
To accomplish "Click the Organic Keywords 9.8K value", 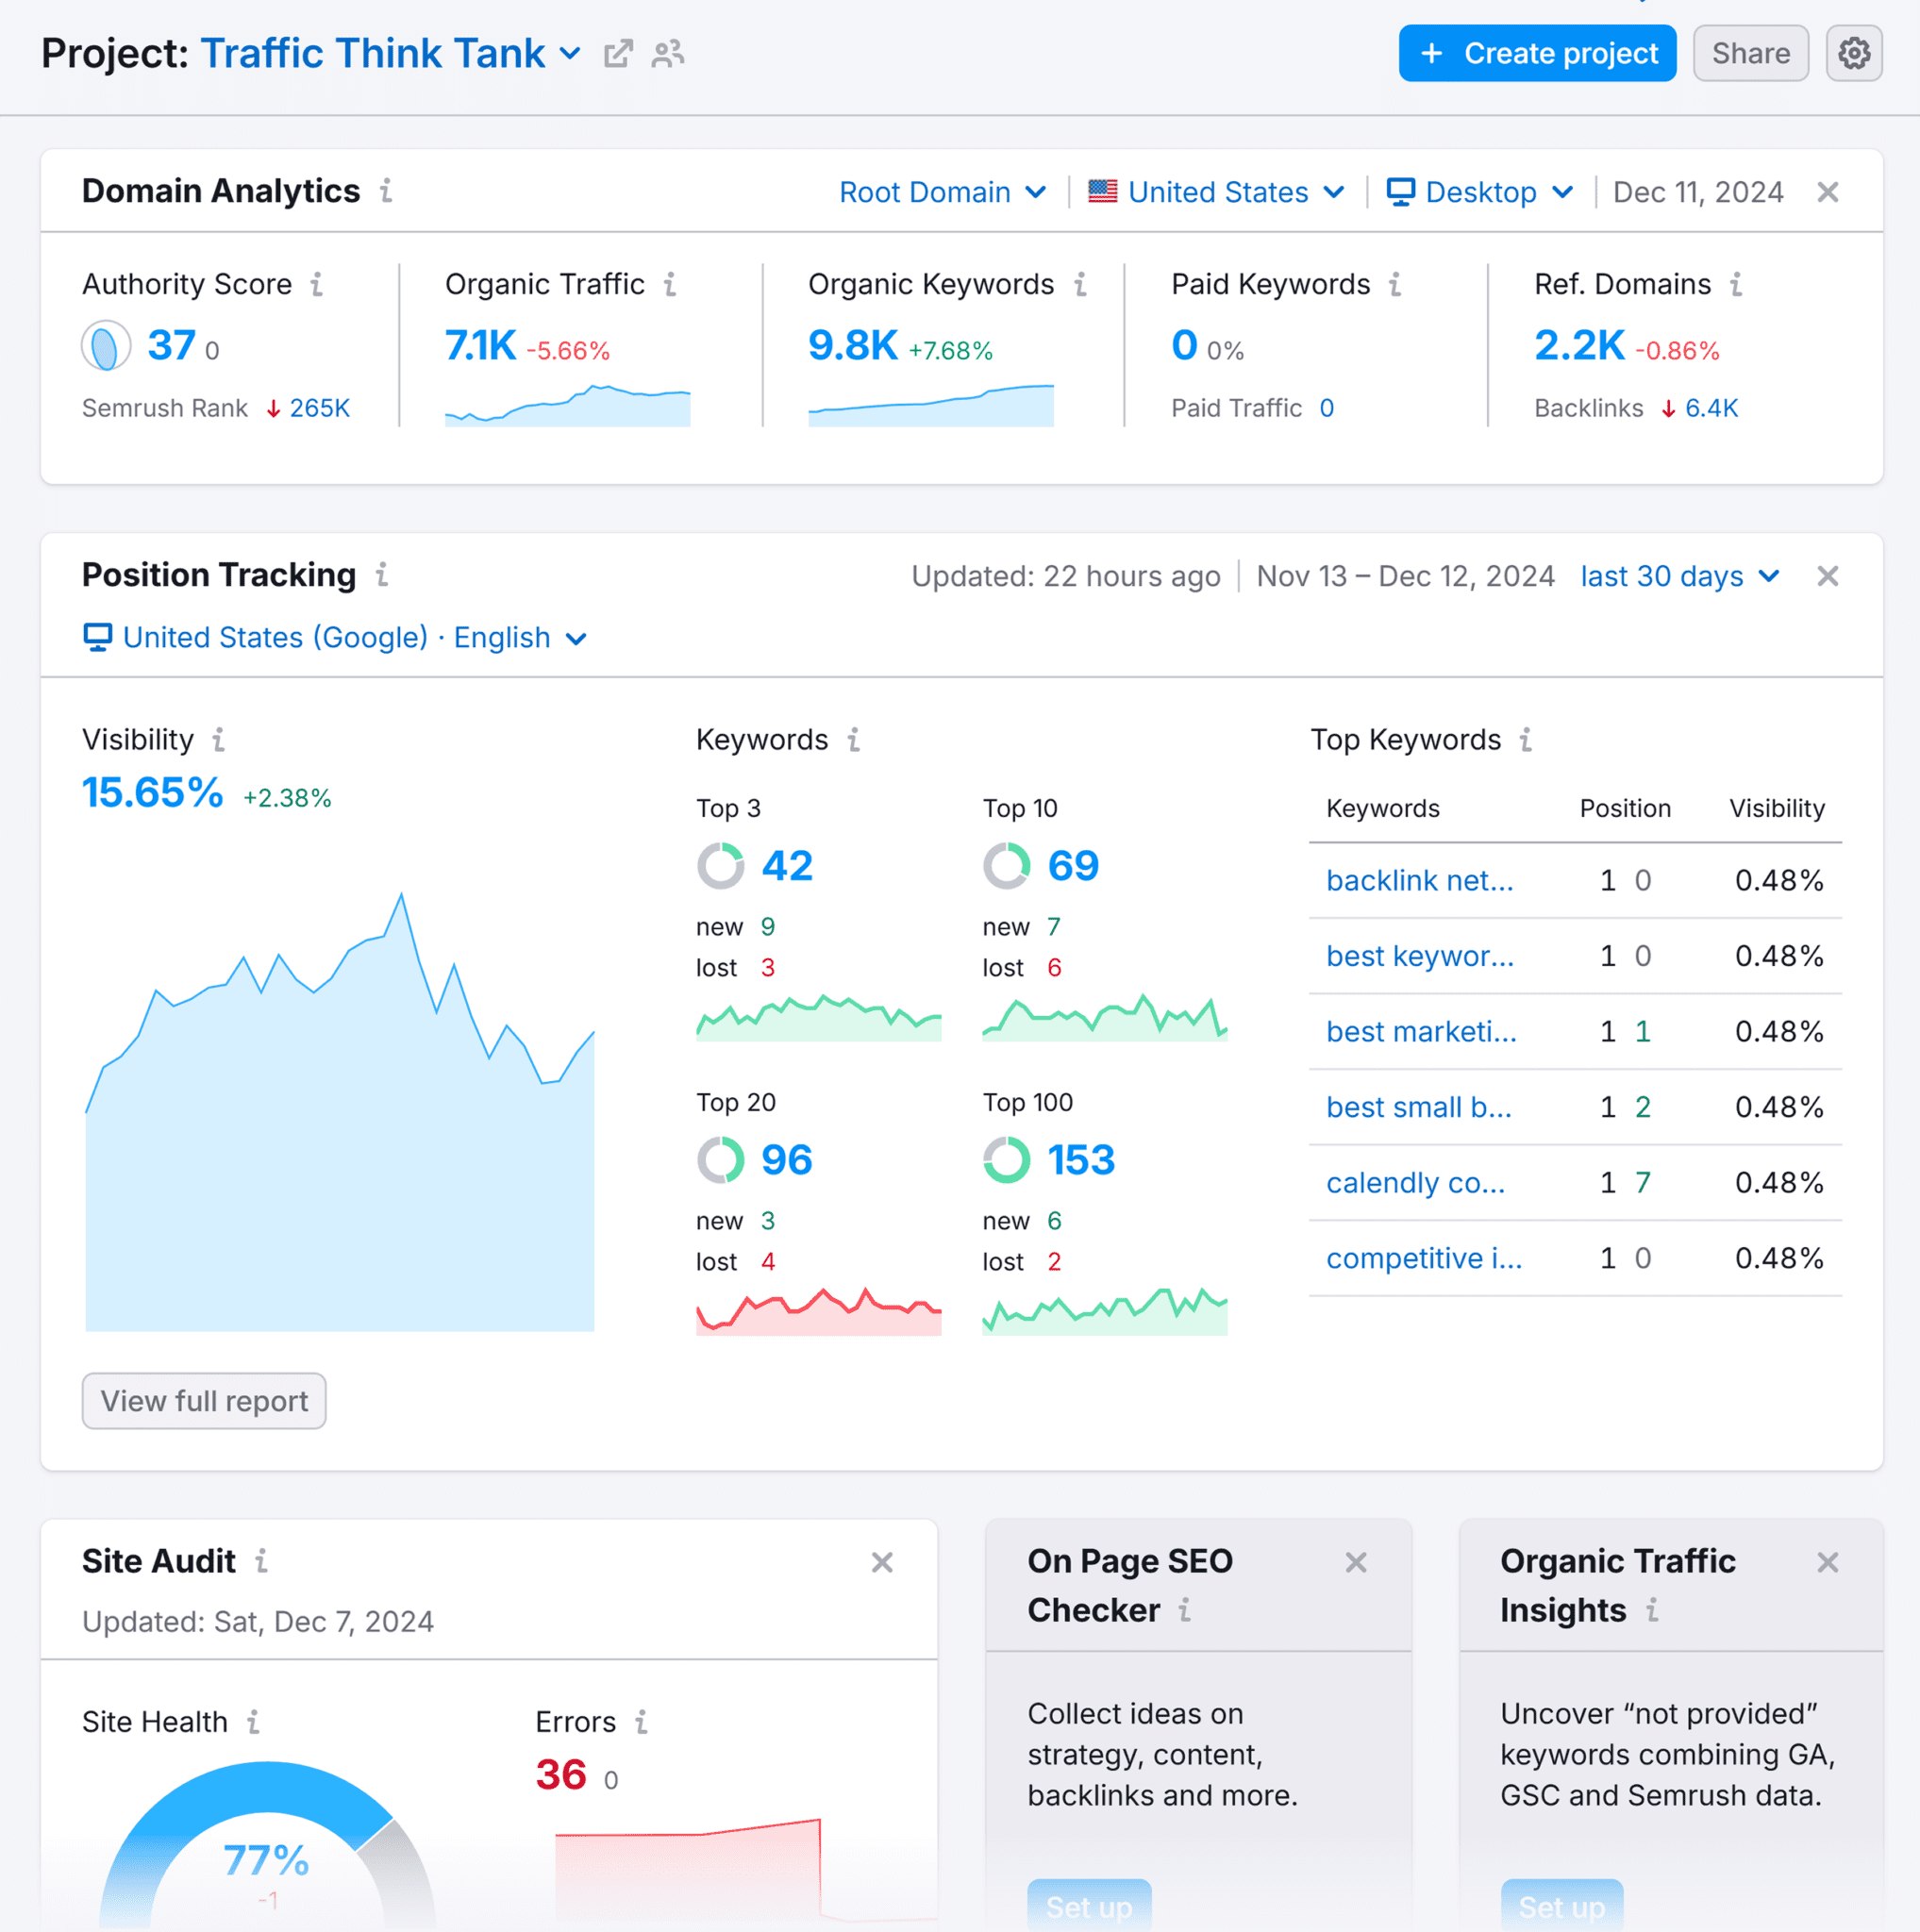I will 853,346.
